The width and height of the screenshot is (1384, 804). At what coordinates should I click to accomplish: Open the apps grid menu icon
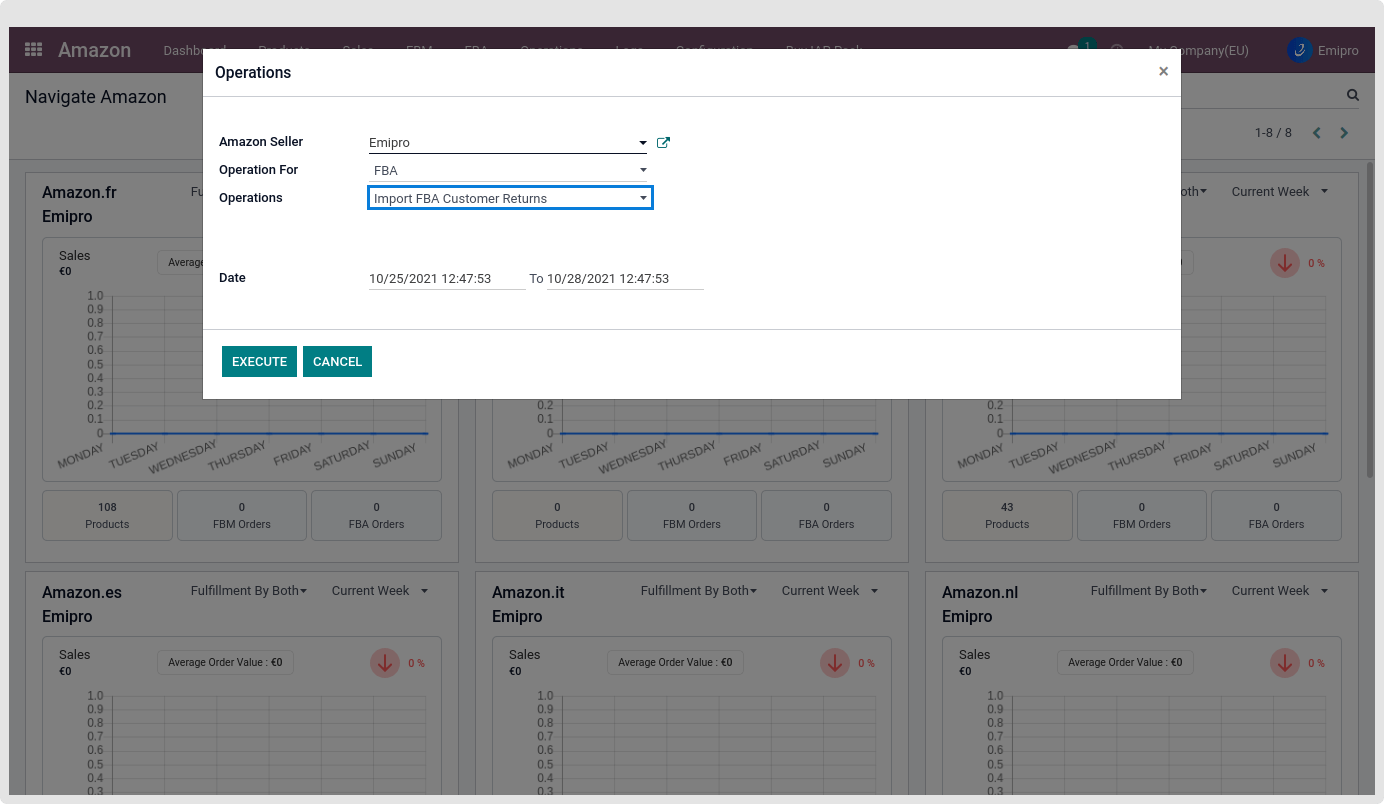pyautogui.click(x=33, y=50)
